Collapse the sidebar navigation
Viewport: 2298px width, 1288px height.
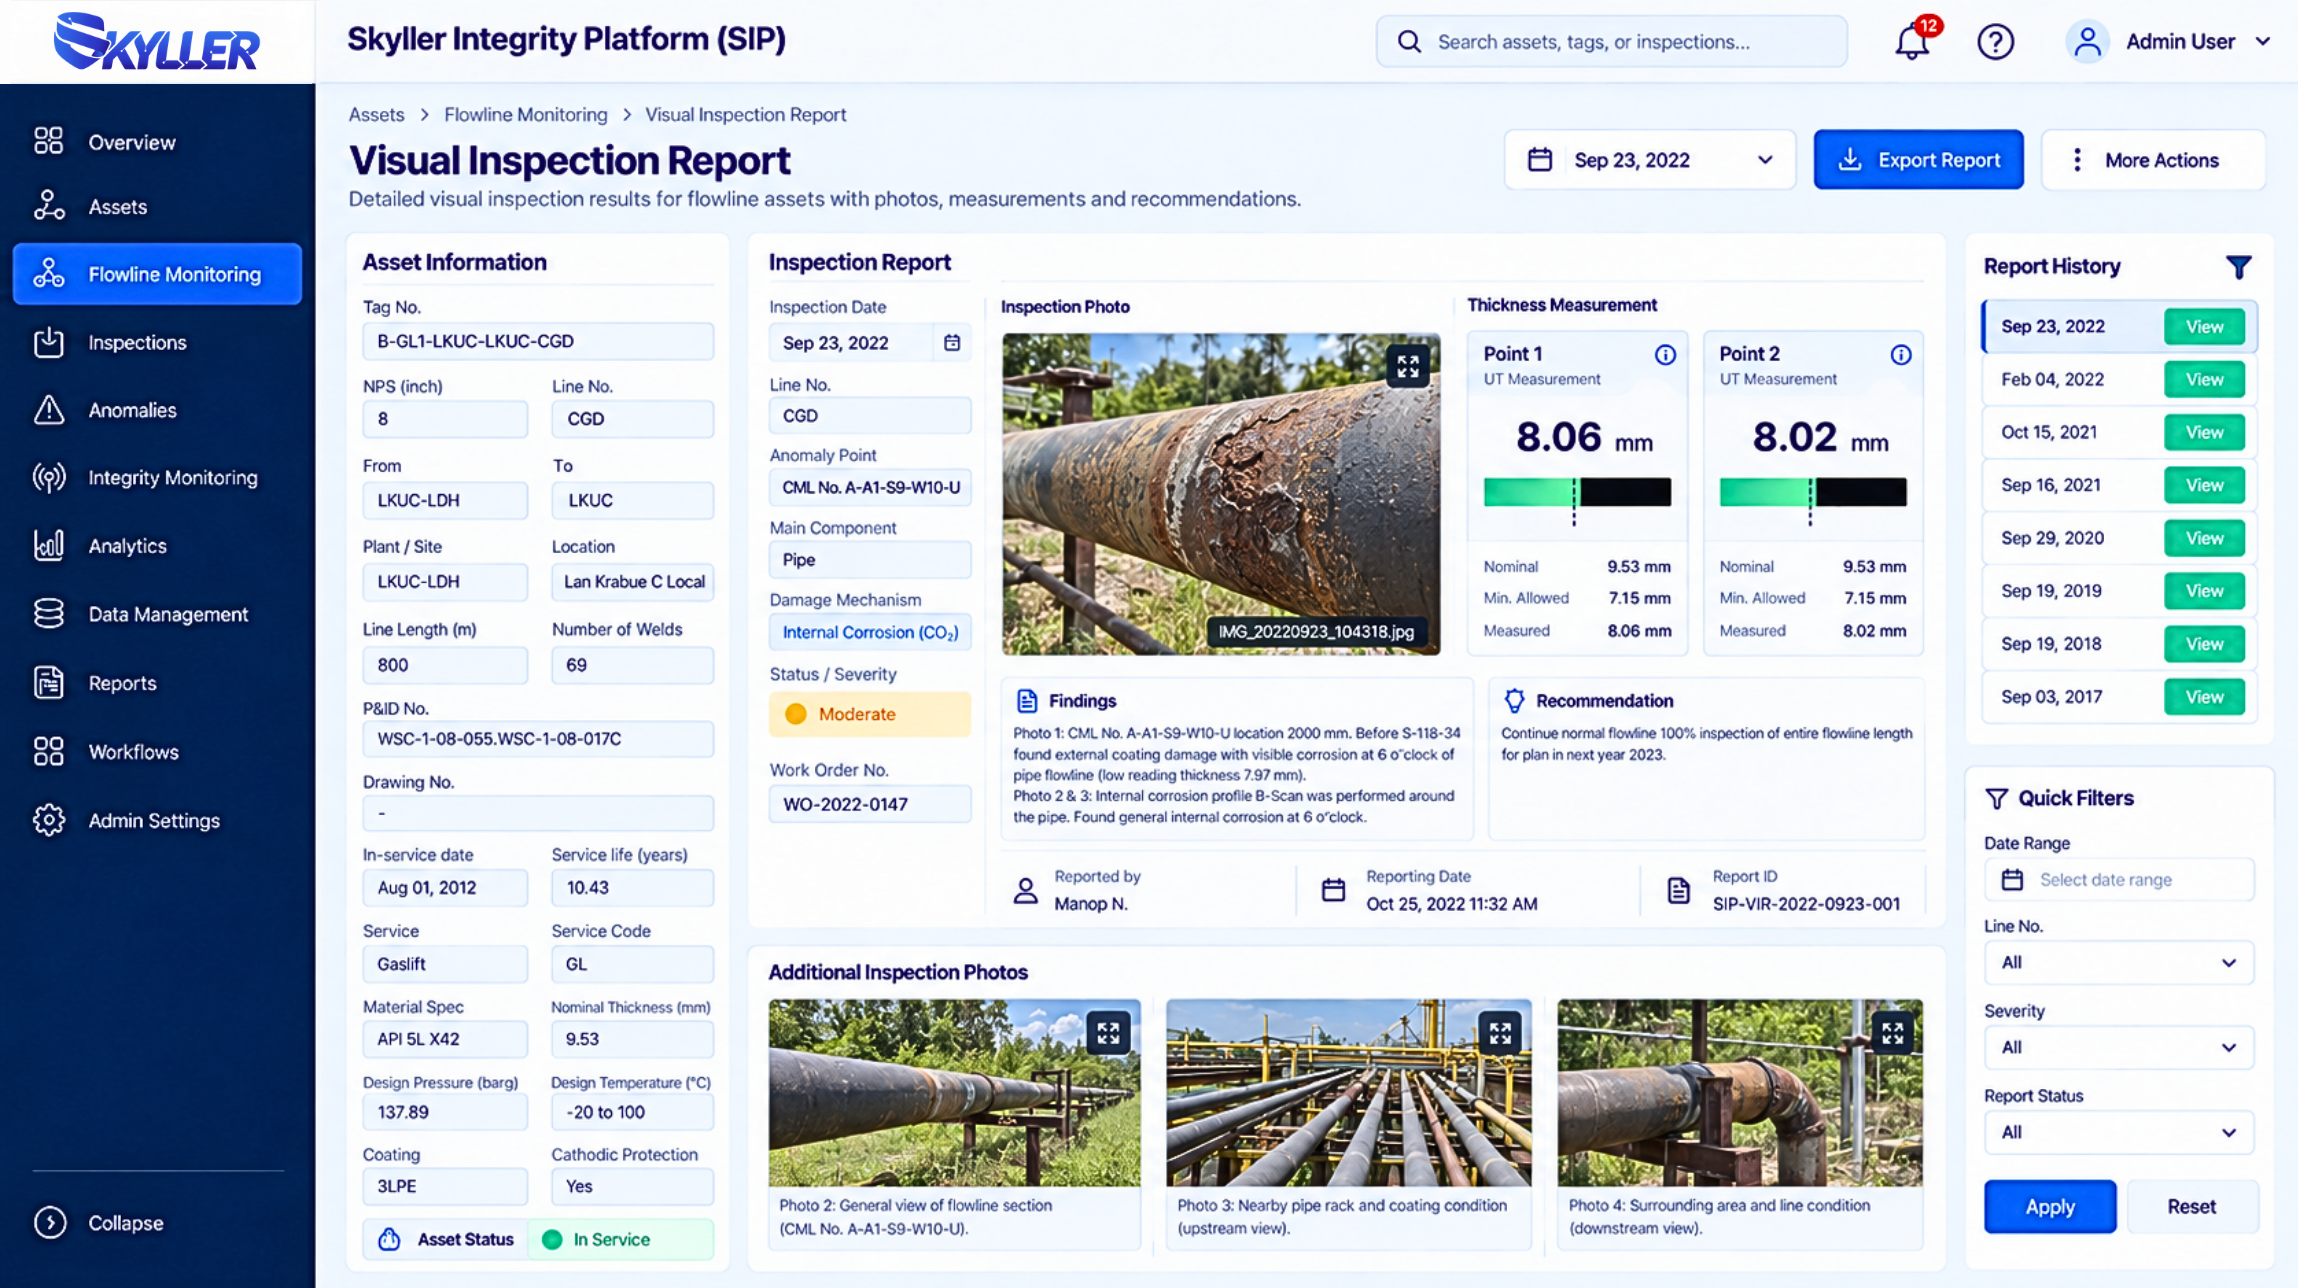(98, 1222)
